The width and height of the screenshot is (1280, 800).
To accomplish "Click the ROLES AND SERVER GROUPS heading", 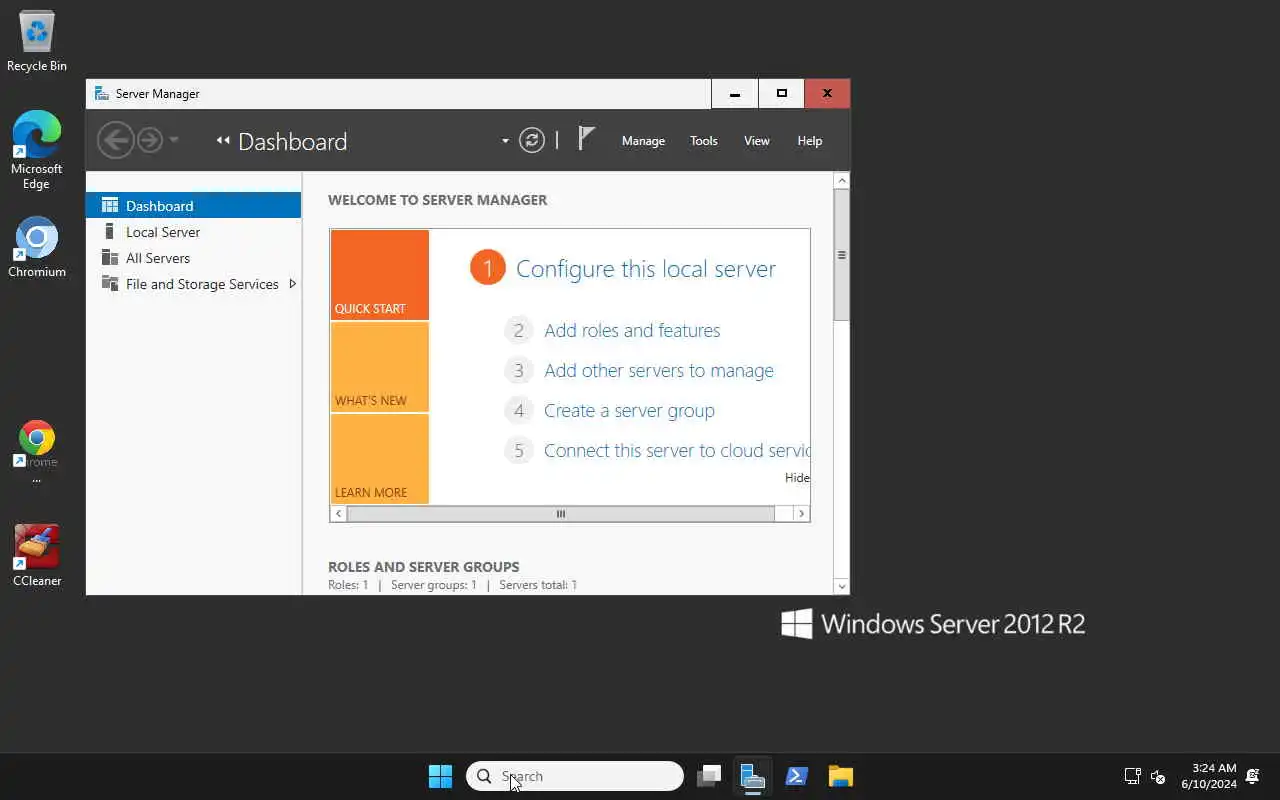I will 424,566.
